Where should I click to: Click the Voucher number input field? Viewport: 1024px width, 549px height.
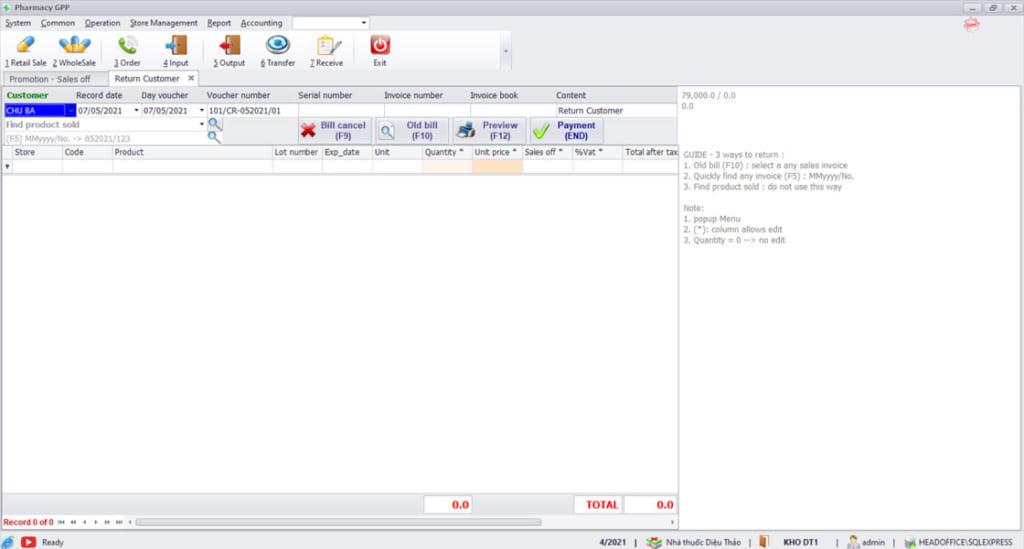(x=250, y=111)
